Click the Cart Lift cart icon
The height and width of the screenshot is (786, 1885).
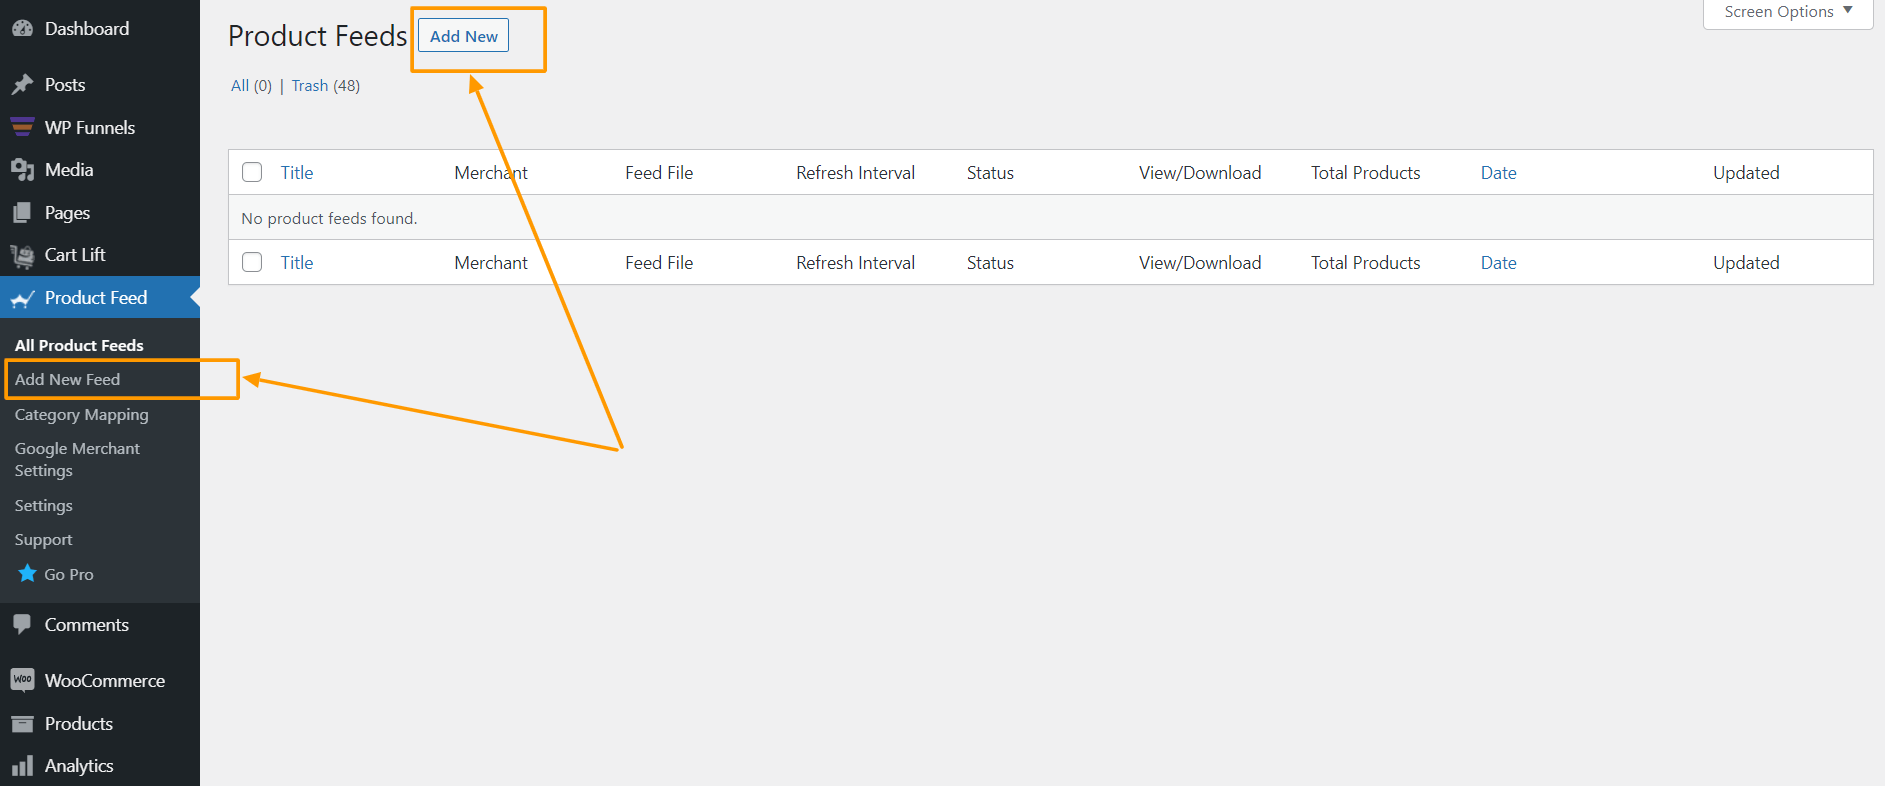[22, 255]
